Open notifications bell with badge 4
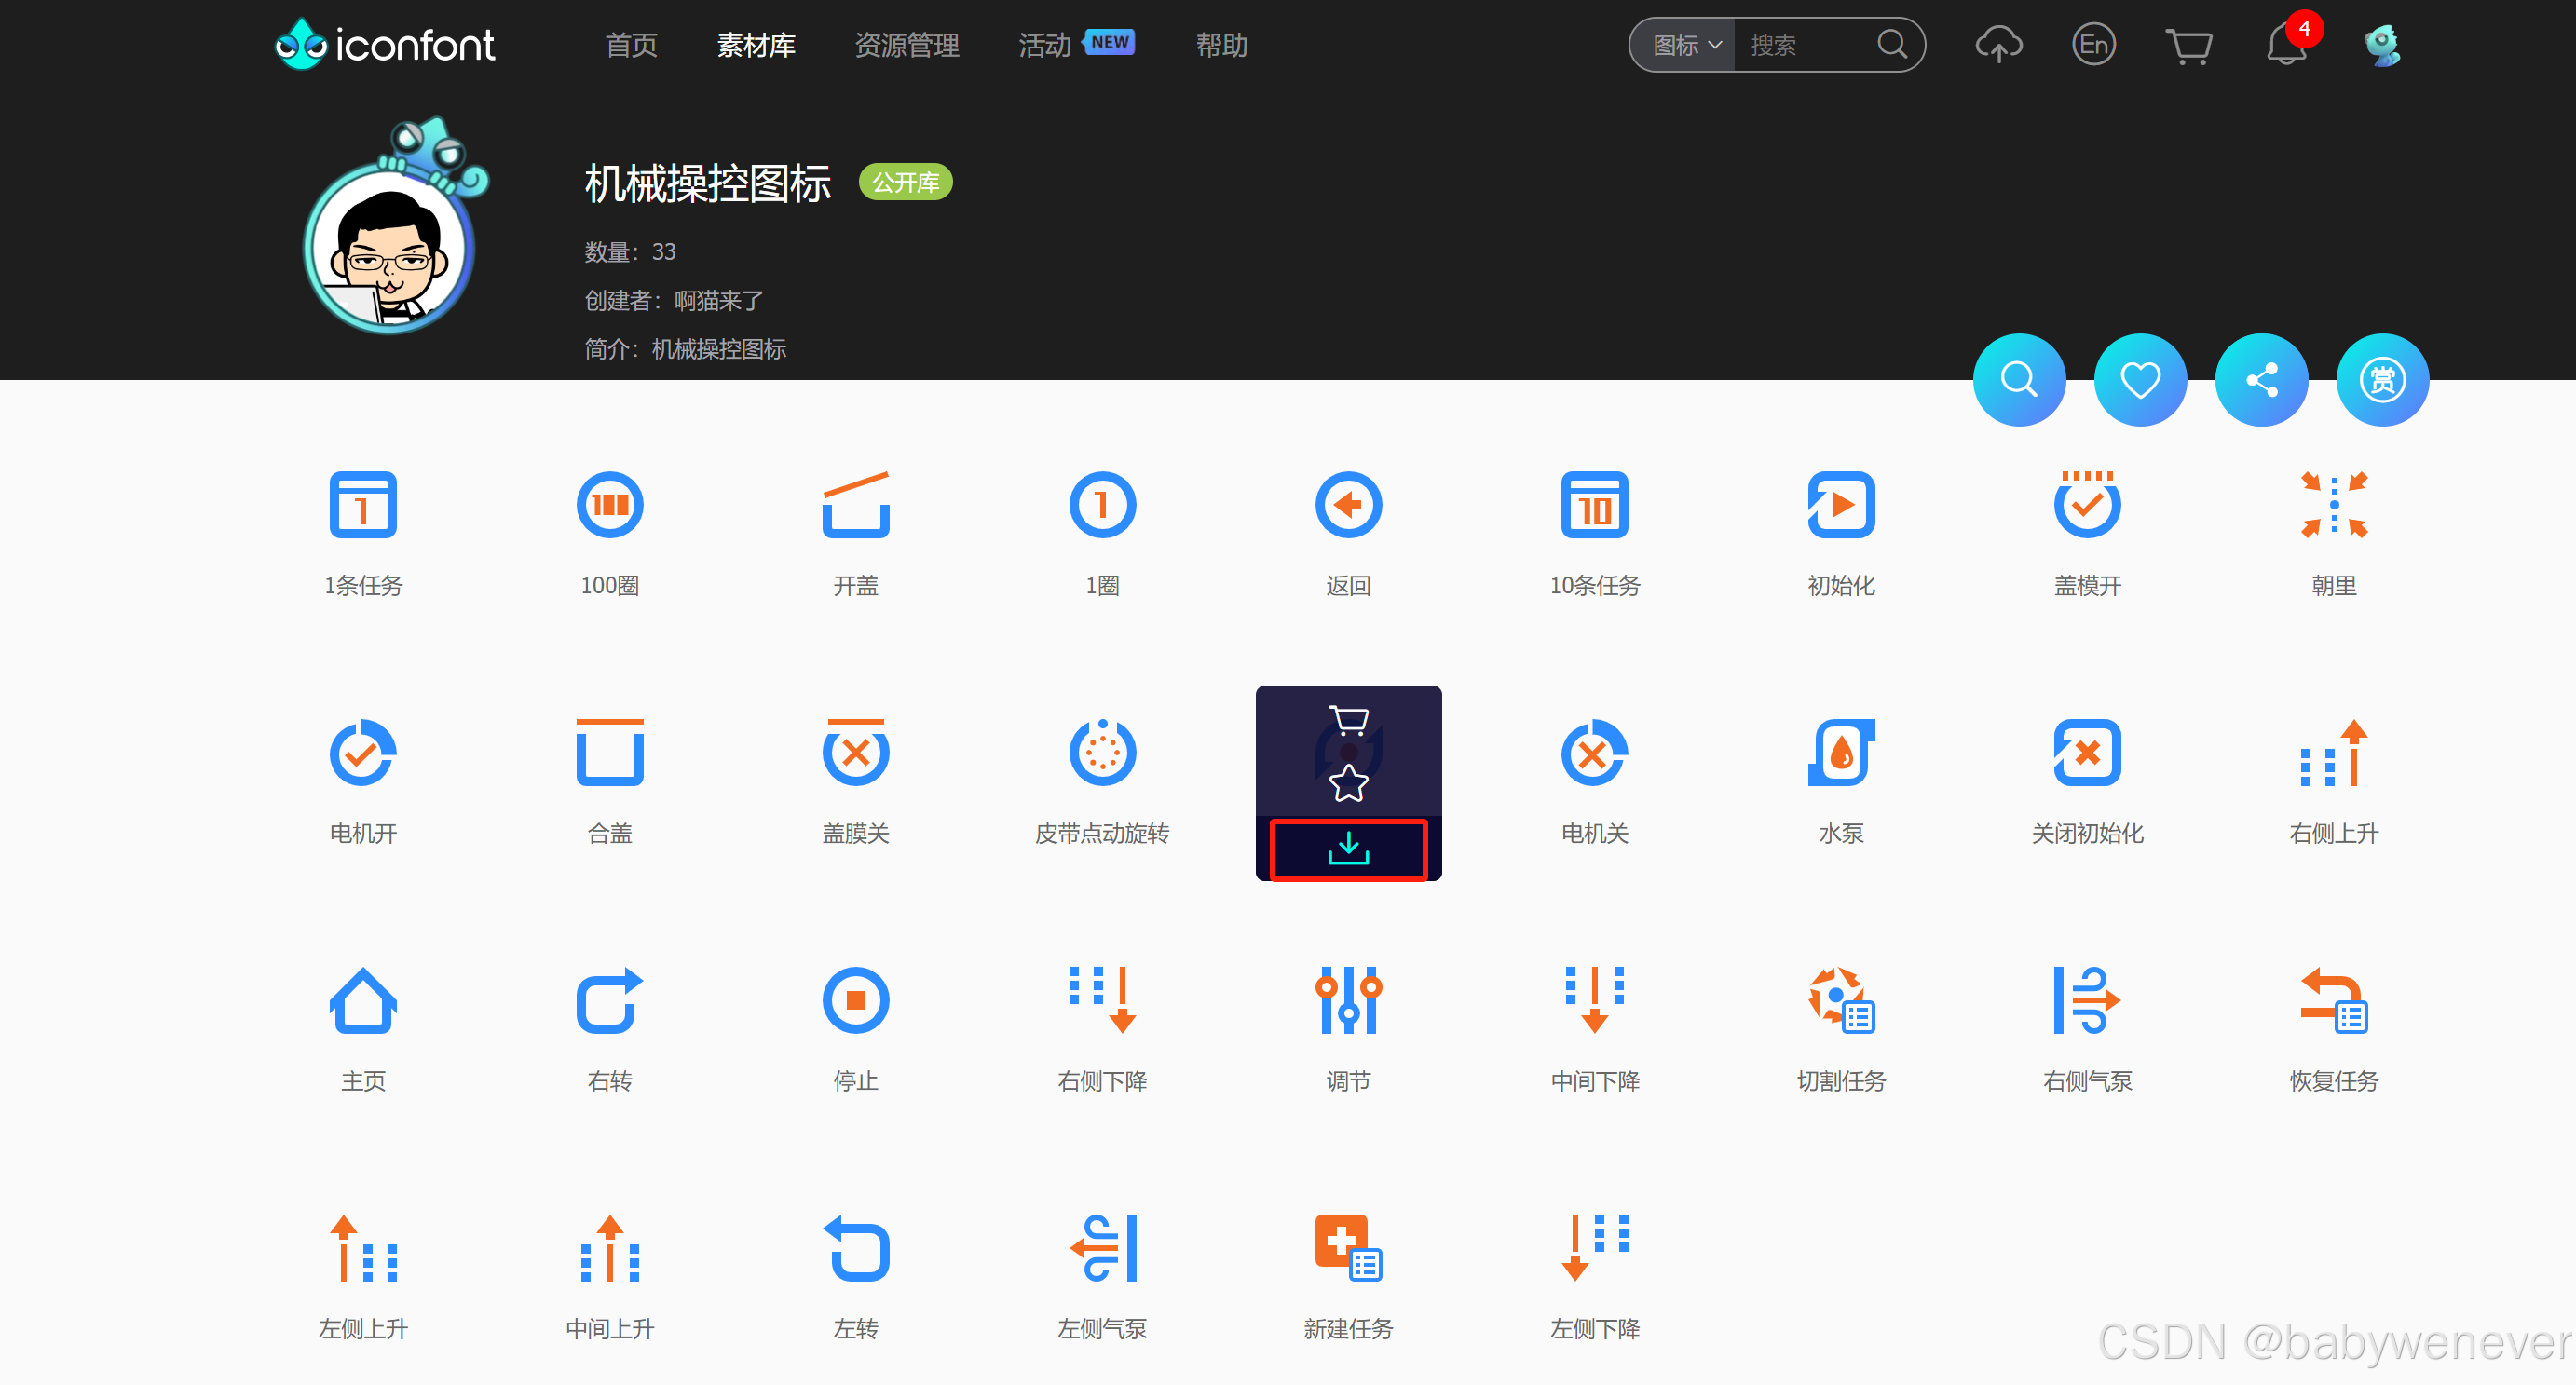This screenshot has height=1385, width=2576. tap(2285, 45)
